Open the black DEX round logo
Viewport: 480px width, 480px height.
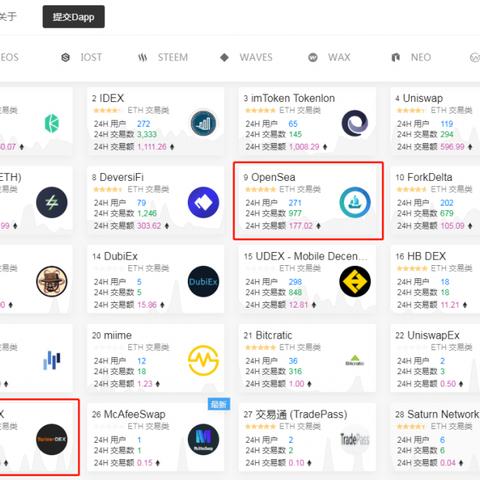(x=52, y=439)
